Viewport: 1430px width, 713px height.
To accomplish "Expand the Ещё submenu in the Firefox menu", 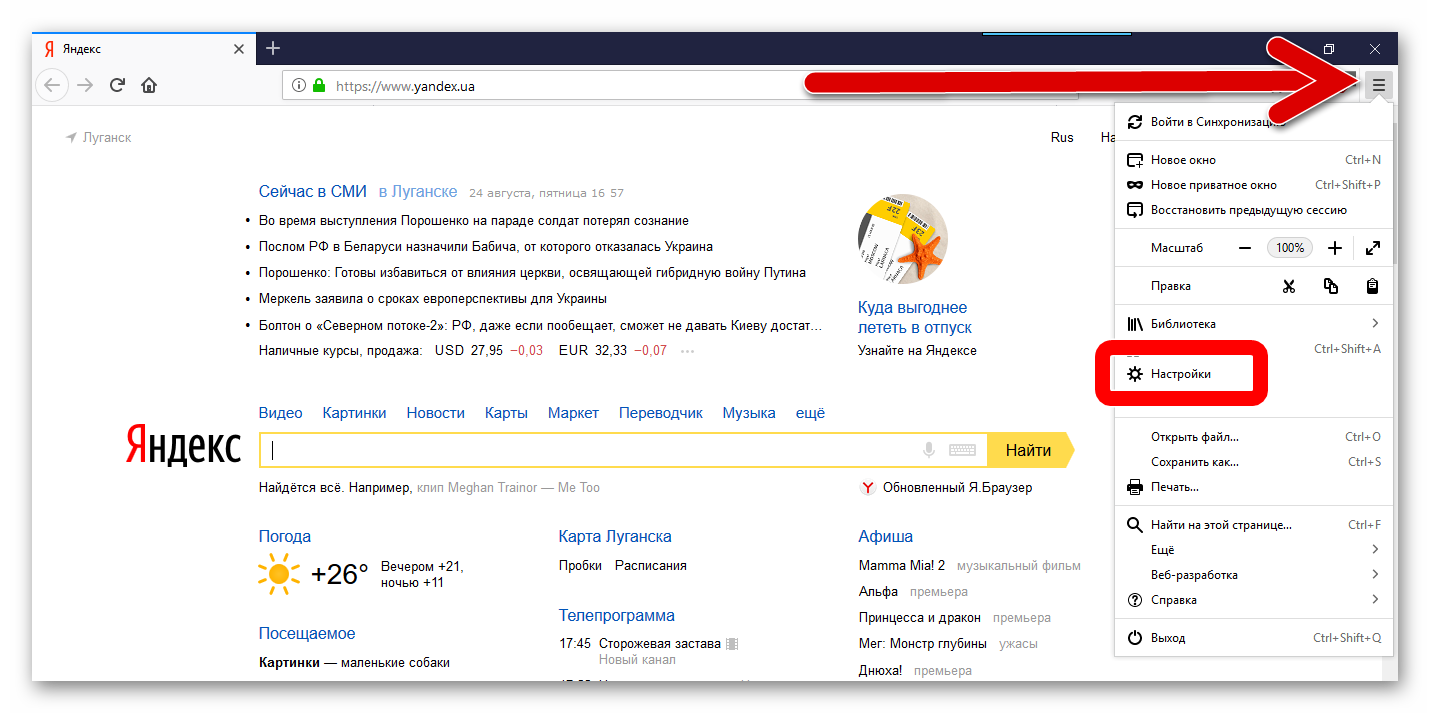I will [x=1254, y=550].
